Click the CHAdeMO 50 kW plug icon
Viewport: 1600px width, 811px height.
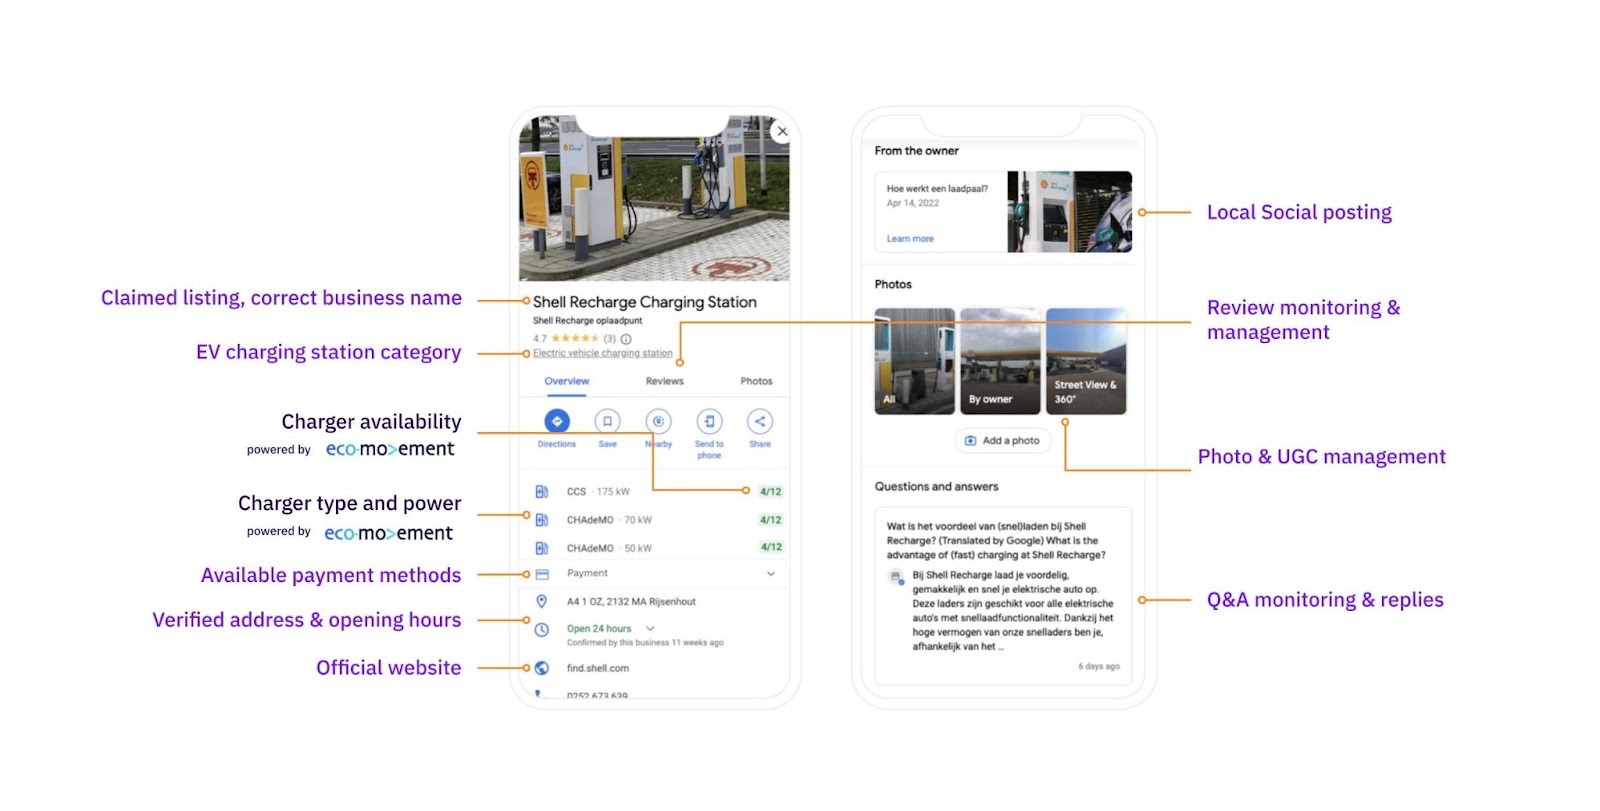541,548
